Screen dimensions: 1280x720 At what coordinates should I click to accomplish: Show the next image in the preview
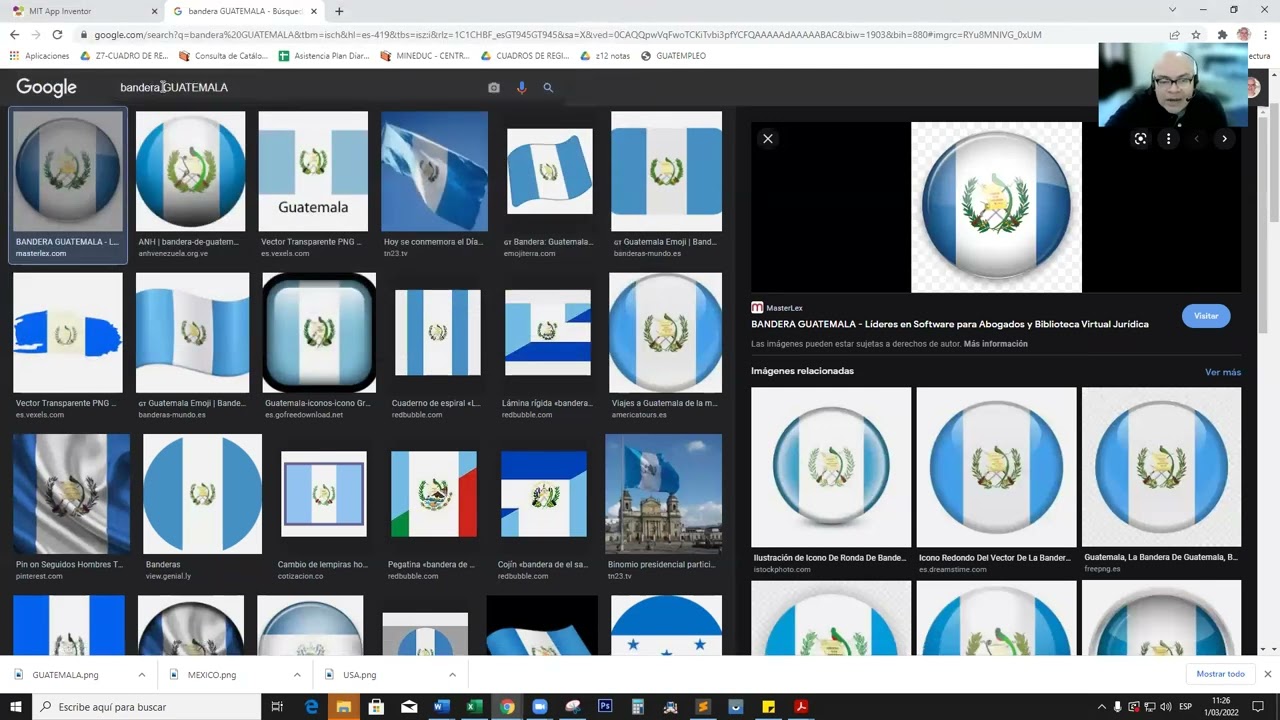click(1224, 139)
